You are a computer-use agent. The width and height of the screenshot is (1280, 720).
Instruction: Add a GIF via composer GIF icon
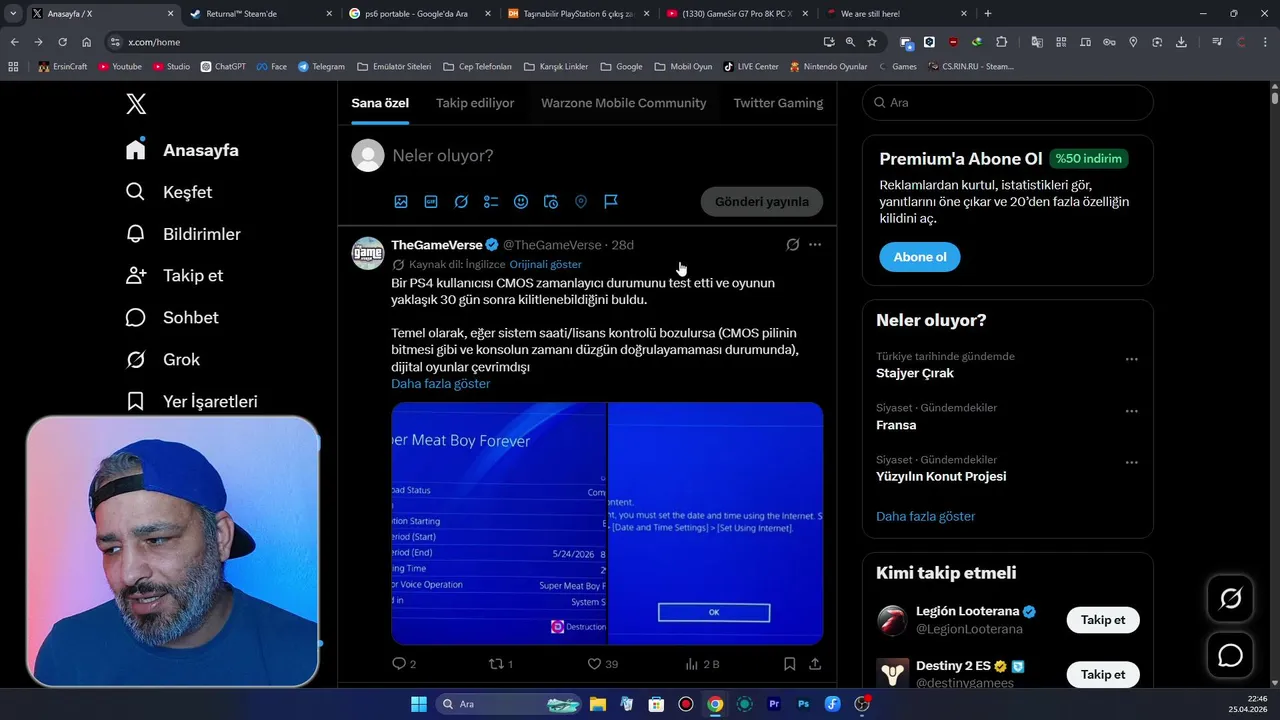coord(431,201)
